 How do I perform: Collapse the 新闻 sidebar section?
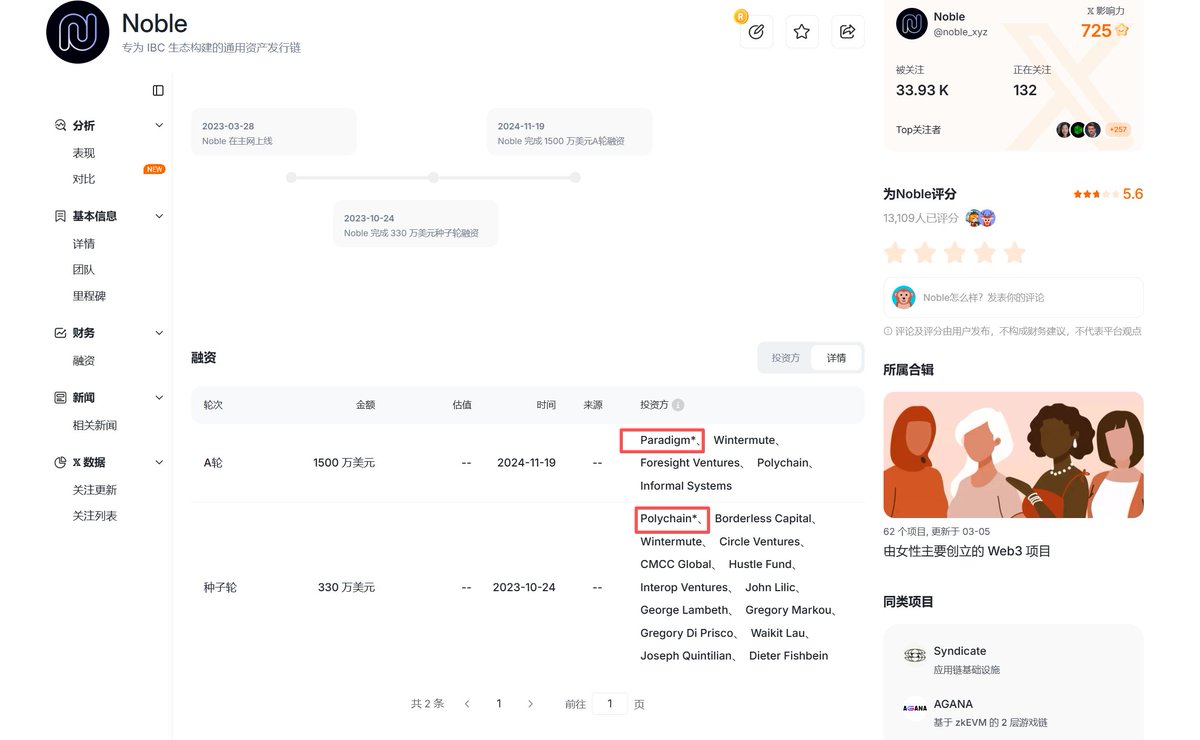[159, 398]
